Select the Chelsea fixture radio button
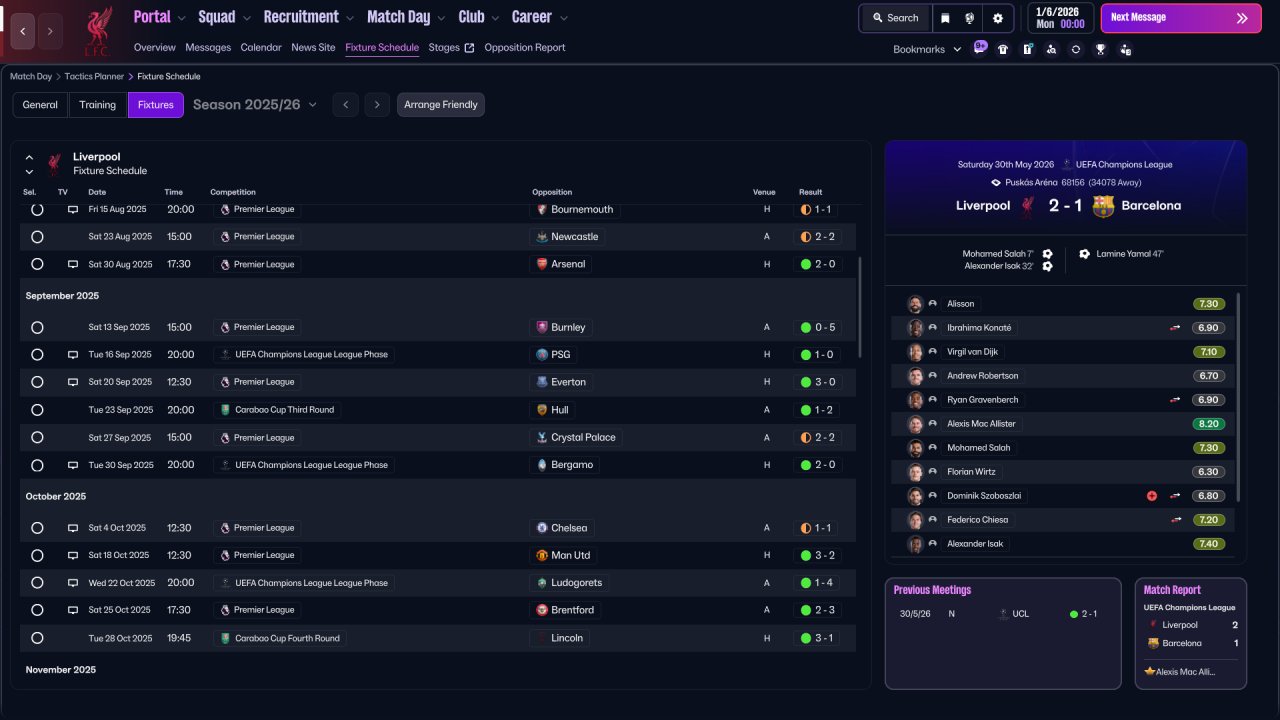The image size is (1280, 720). (37, 528)
